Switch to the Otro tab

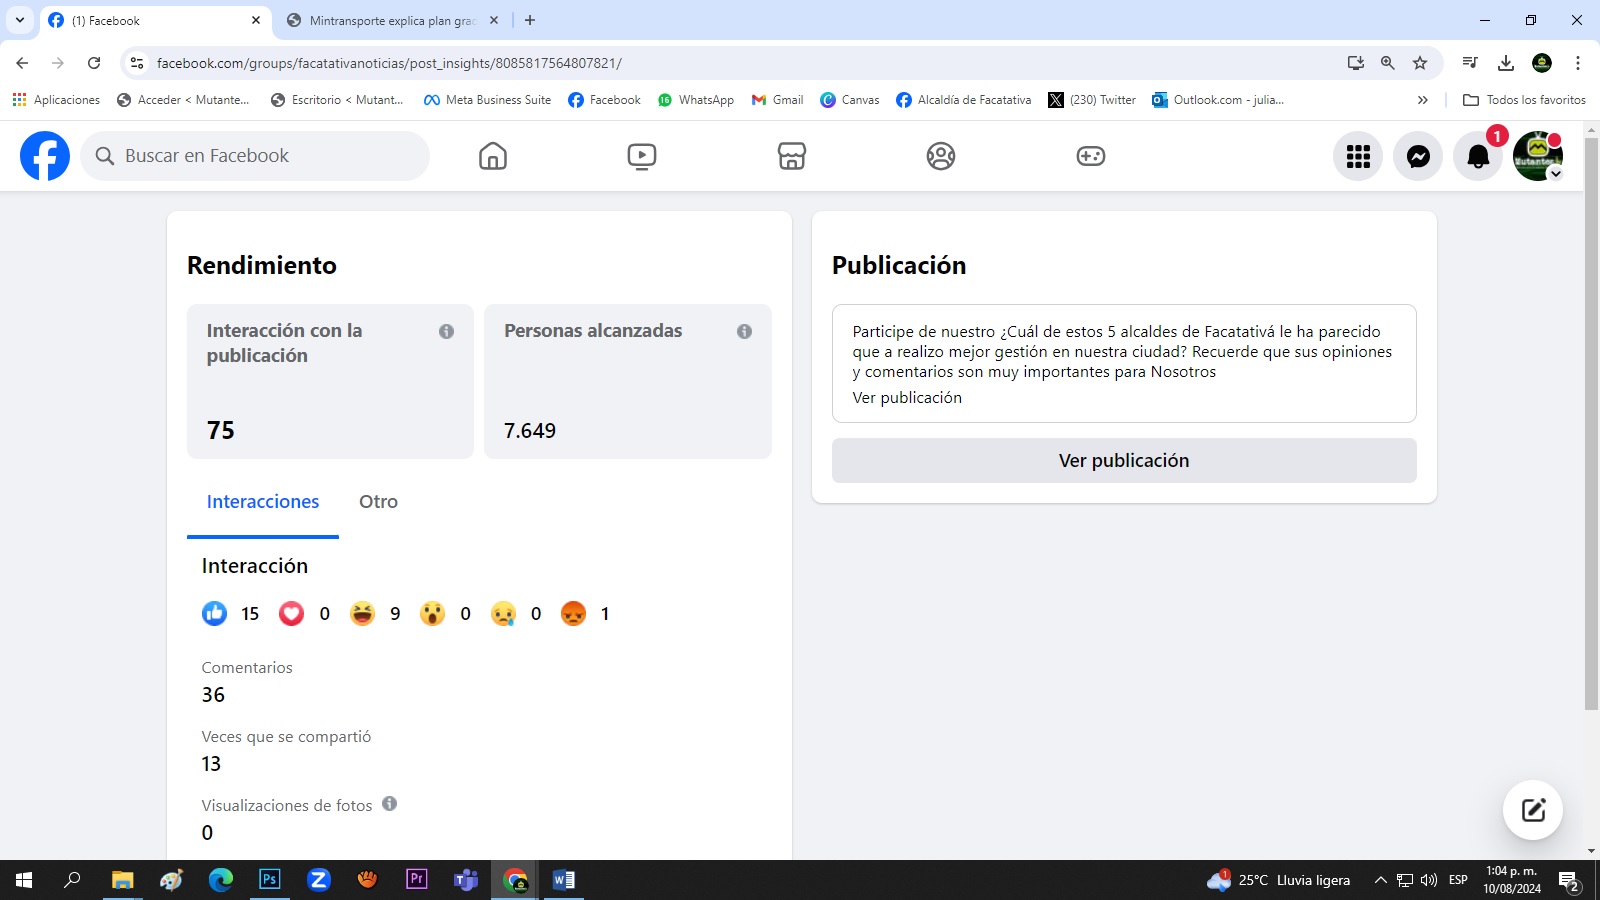tap(378, 502)
